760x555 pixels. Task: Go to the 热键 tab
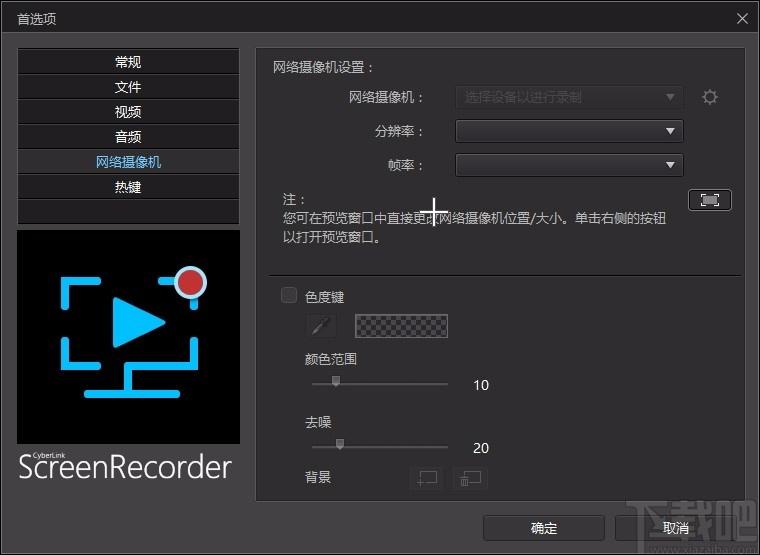pyautogui.click(x=128, y=187)
